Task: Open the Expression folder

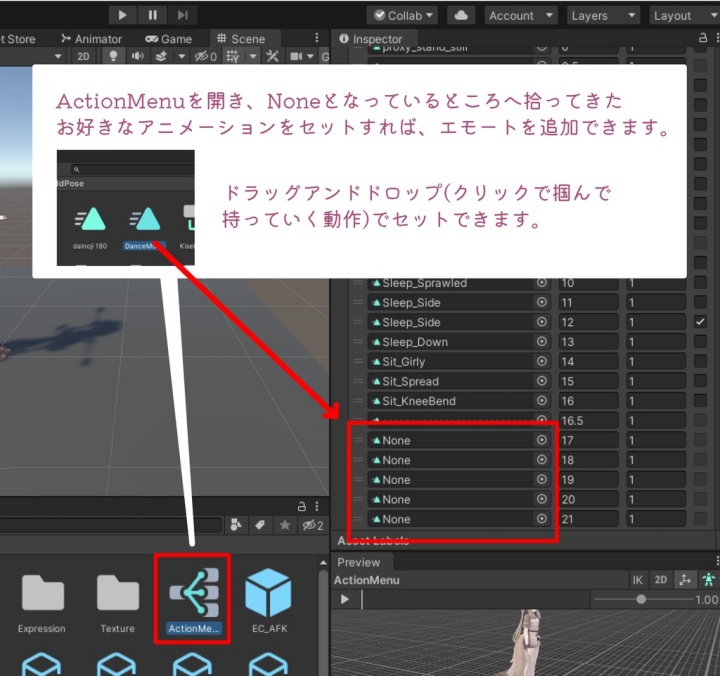Action: tap(42, 604)
